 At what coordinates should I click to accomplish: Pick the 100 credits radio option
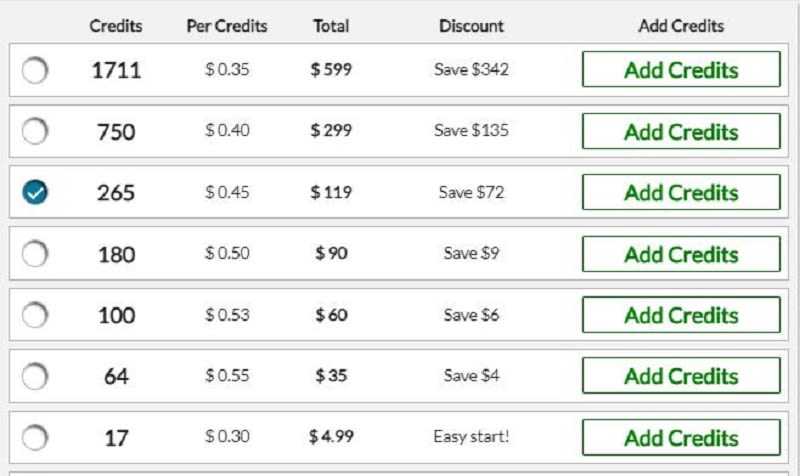coord(35,315)
